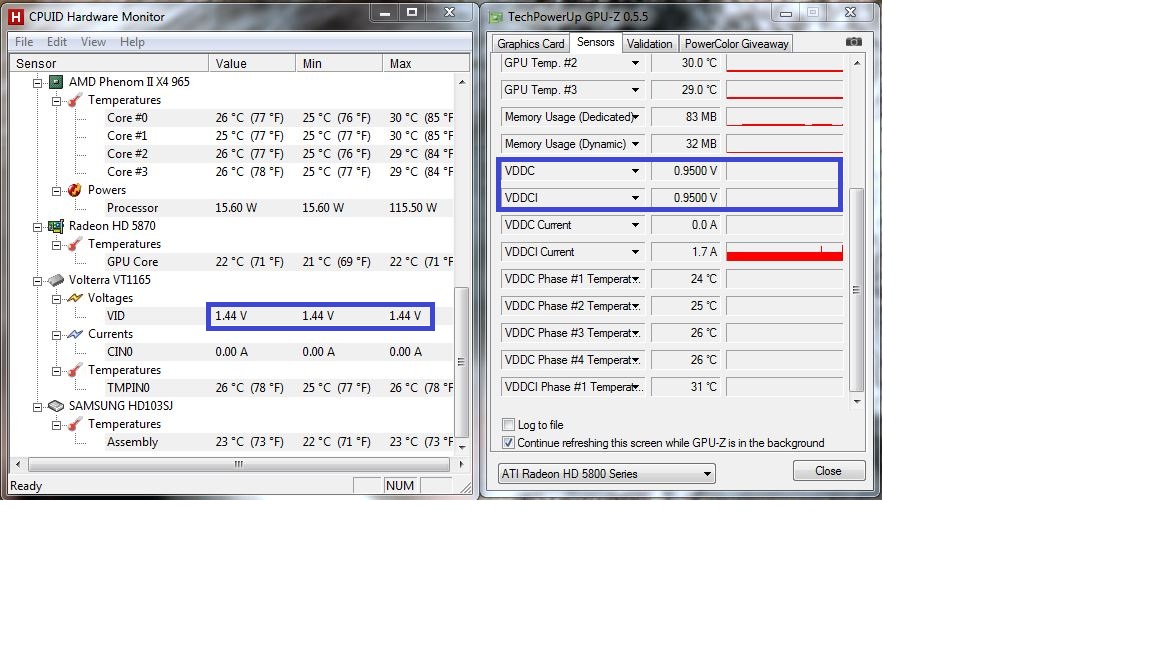Click the thermometer icon under SAMSUNG HD103SJ

[74, 424]
